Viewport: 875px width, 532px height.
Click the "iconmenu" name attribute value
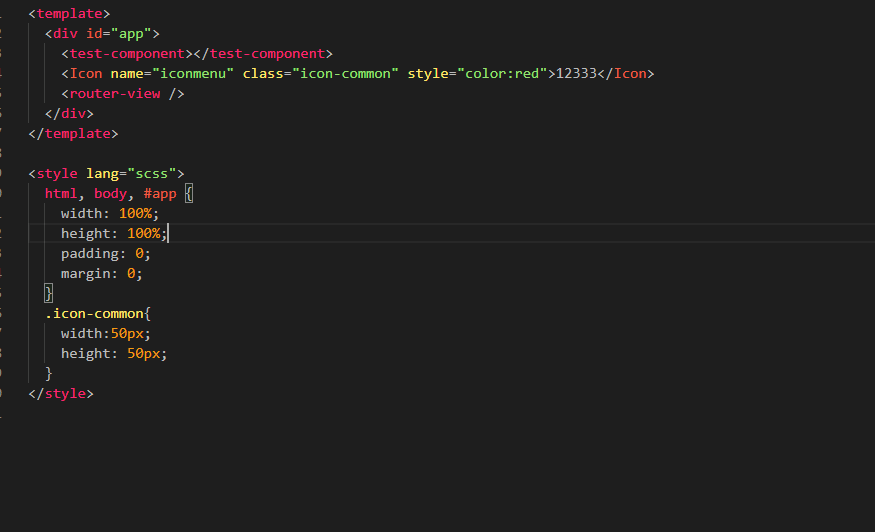pos(192,74)
